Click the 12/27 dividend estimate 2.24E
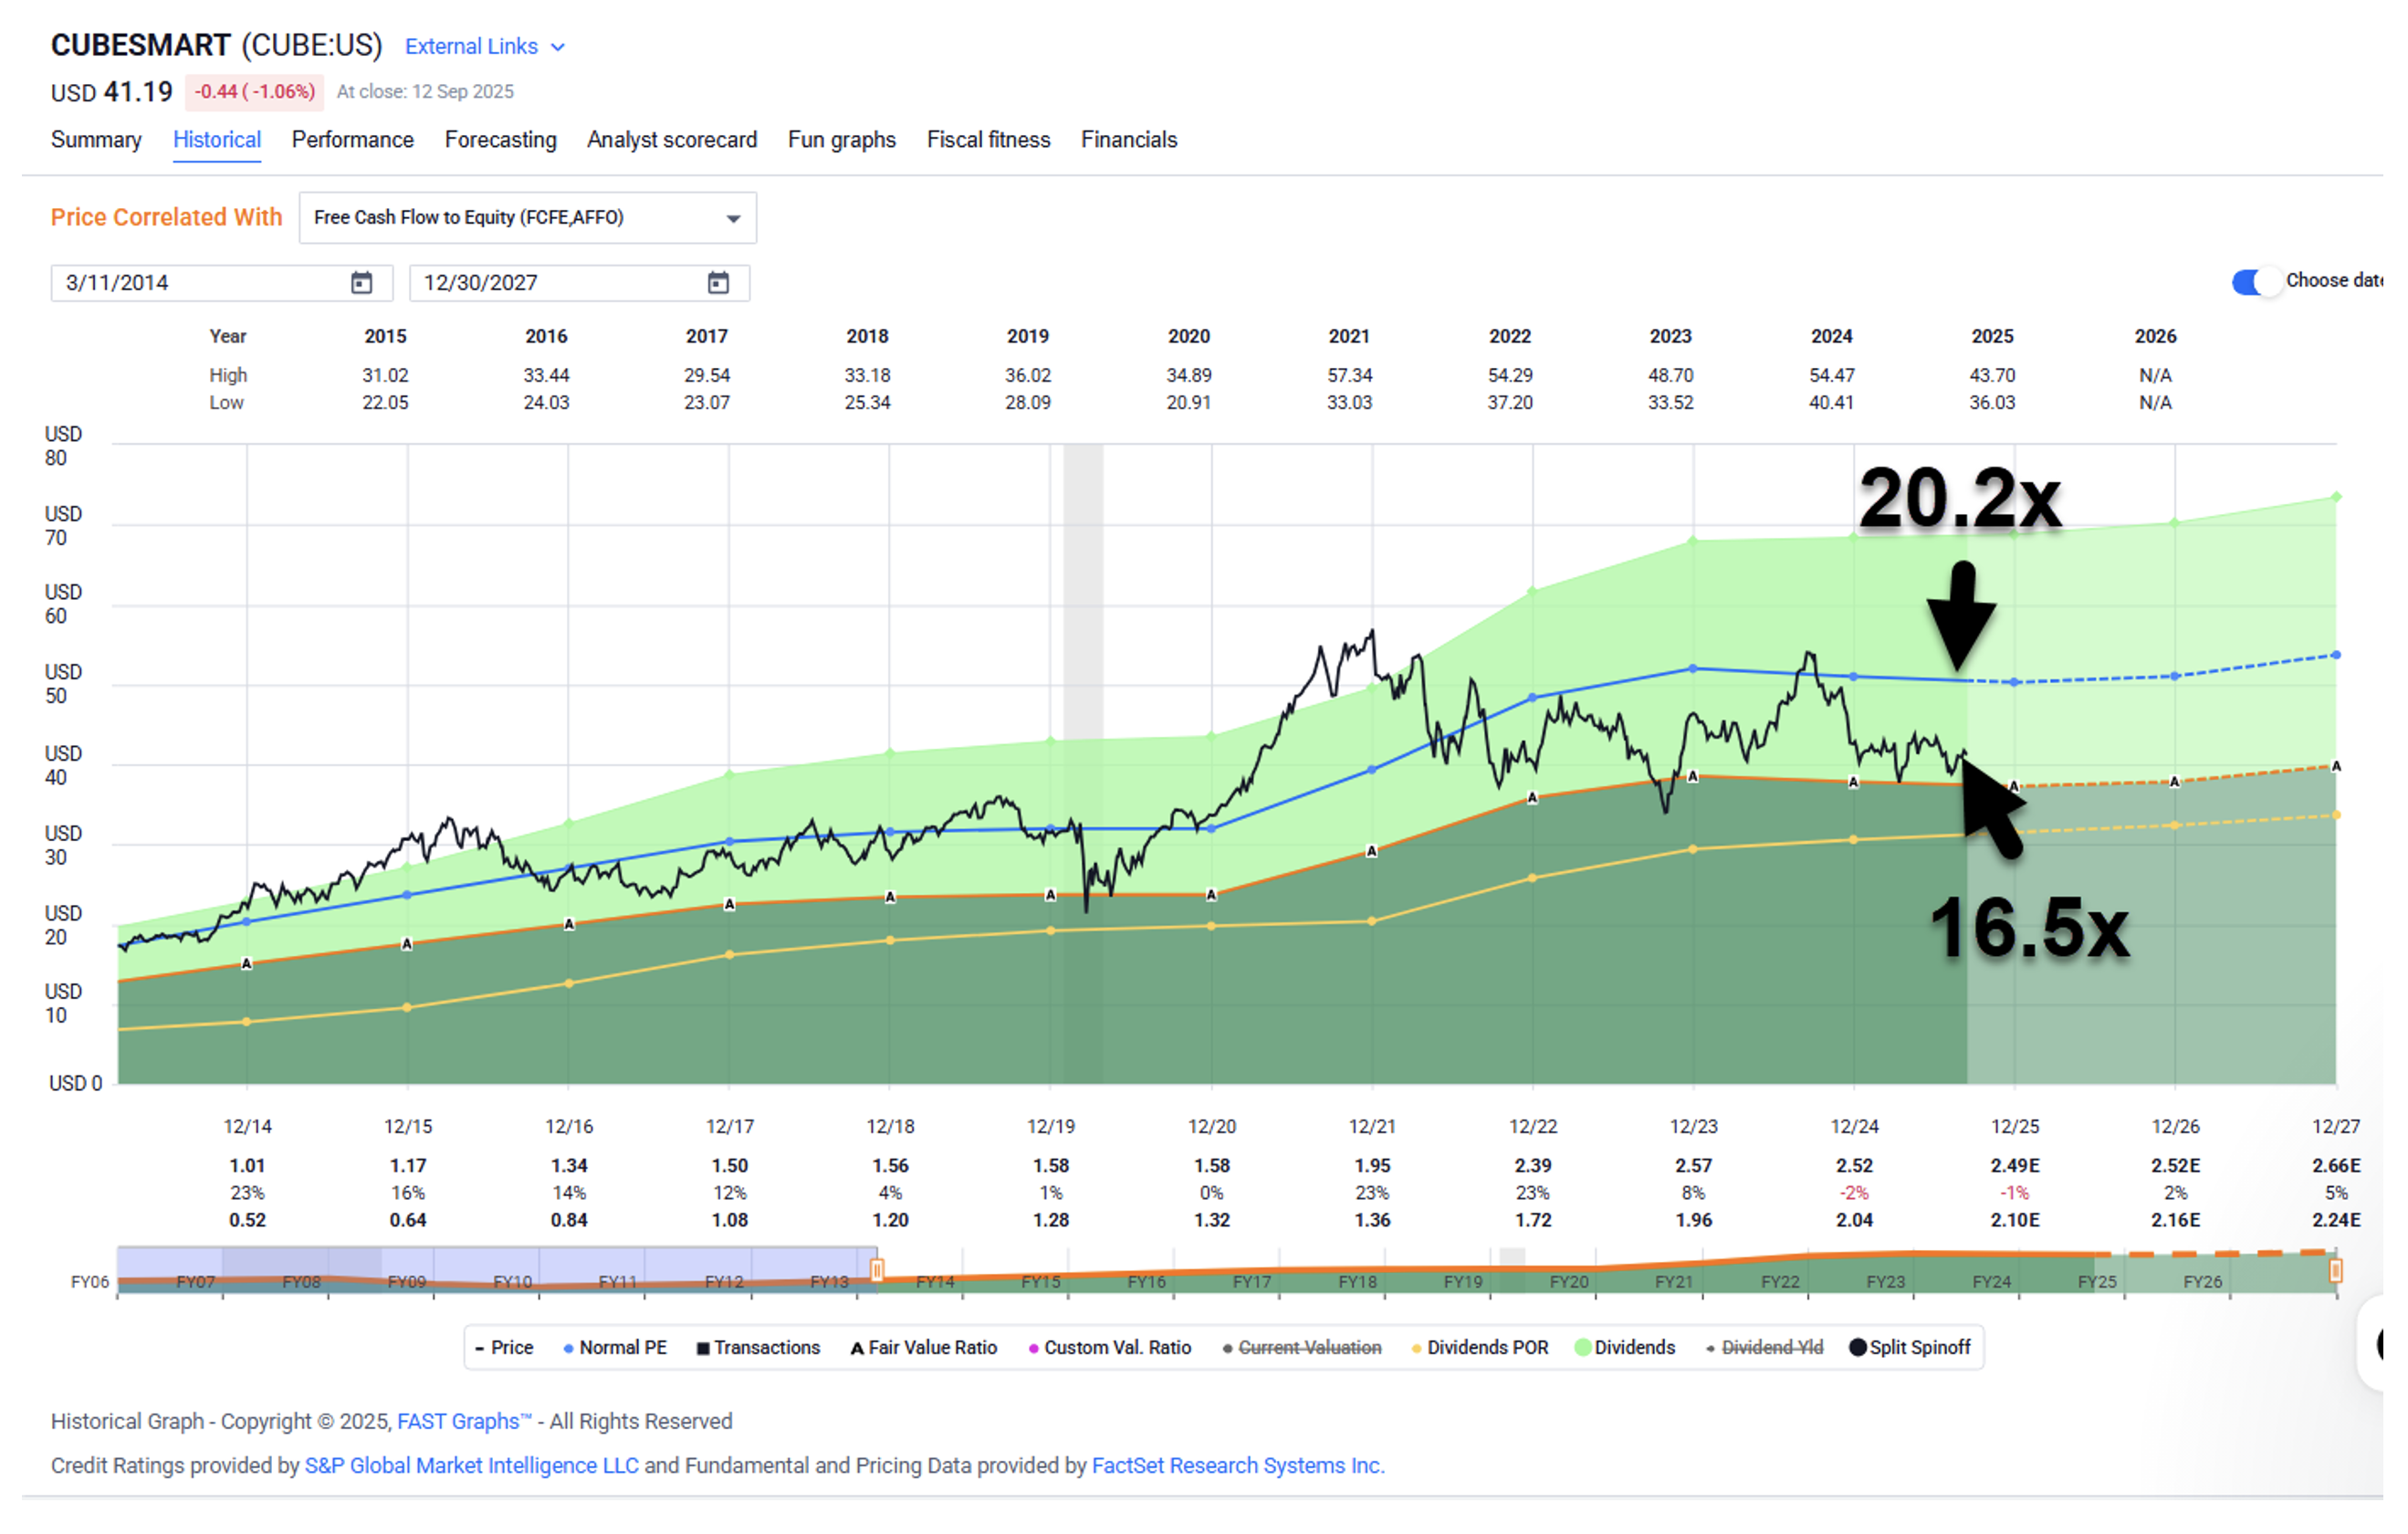2408x1534 pixels. [2336, 1221]
